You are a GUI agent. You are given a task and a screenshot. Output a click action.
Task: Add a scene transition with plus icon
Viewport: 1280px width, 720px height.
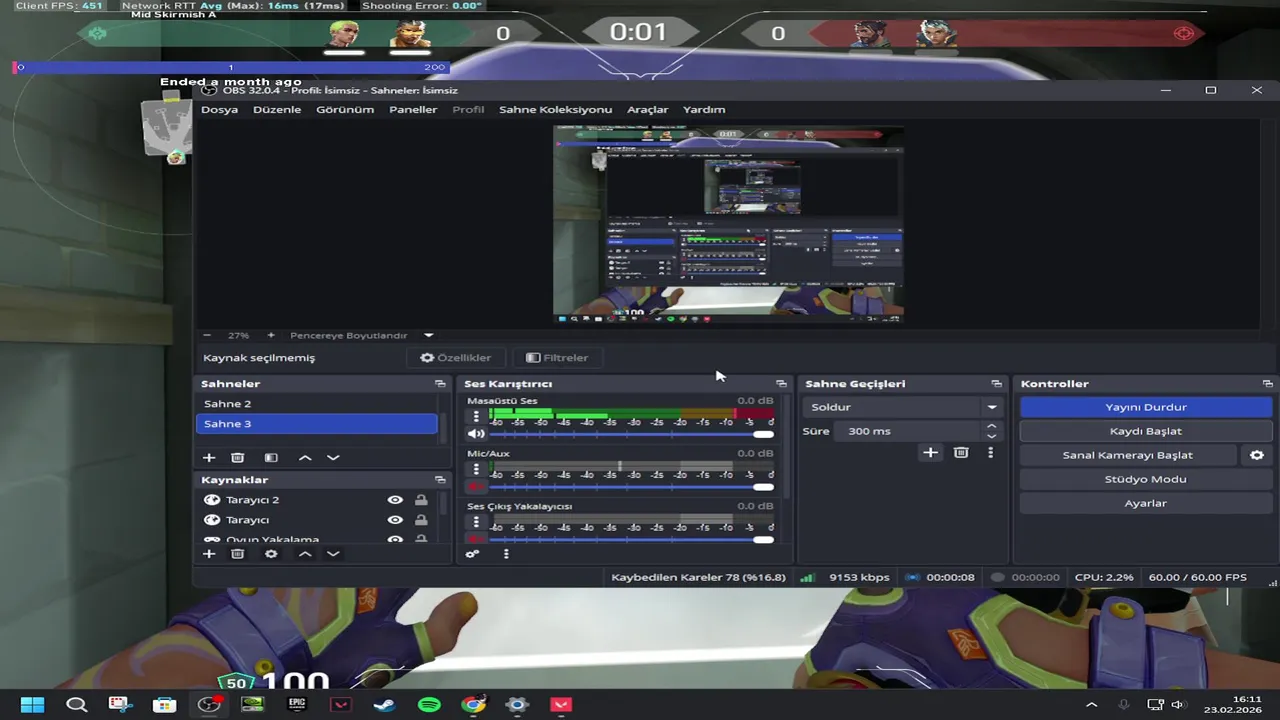tap(930, 452)
